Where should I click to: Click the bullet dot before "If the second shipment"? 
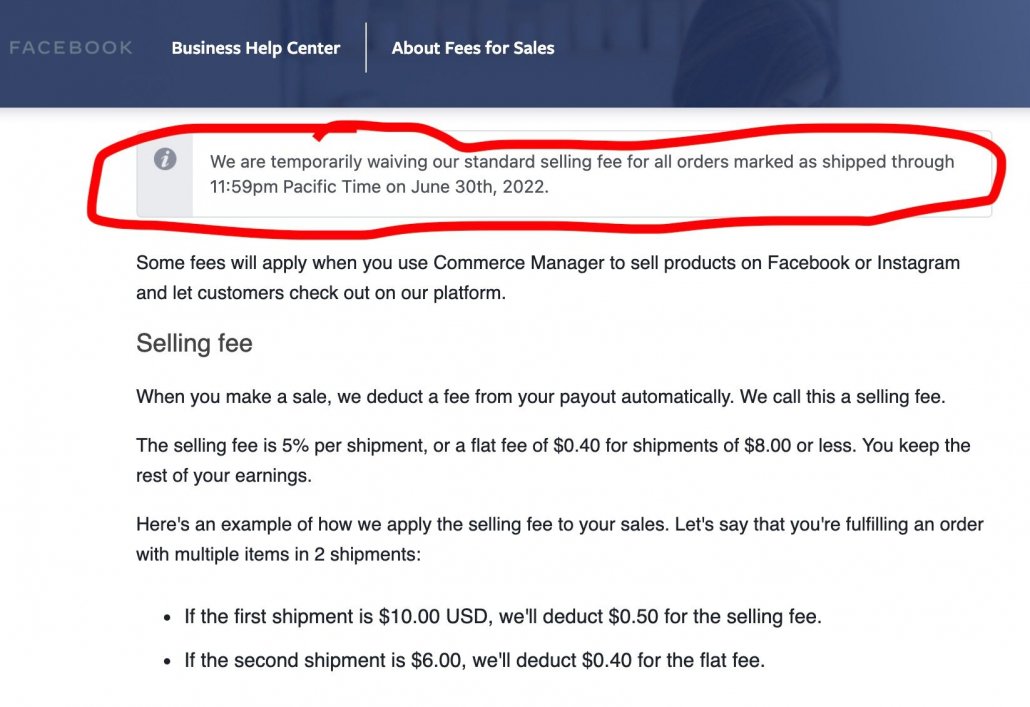point(168,661)
